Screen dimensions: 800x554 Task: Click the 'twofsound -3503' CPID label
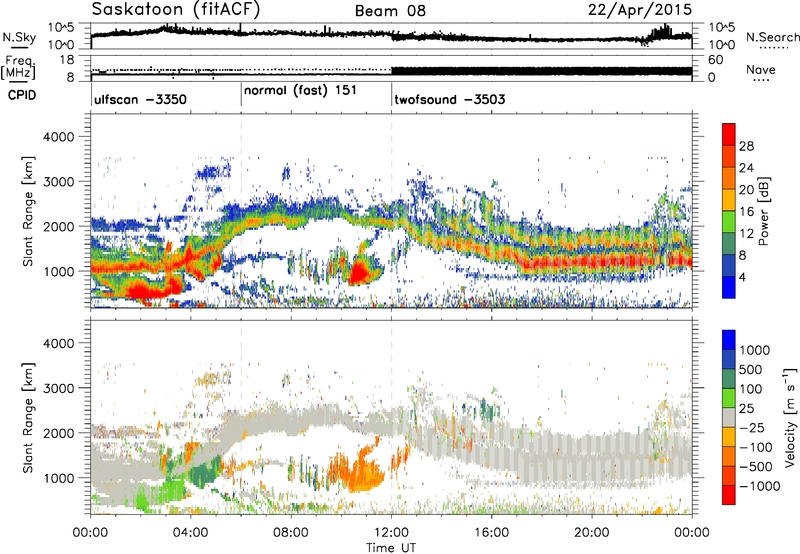pos(450,99)
